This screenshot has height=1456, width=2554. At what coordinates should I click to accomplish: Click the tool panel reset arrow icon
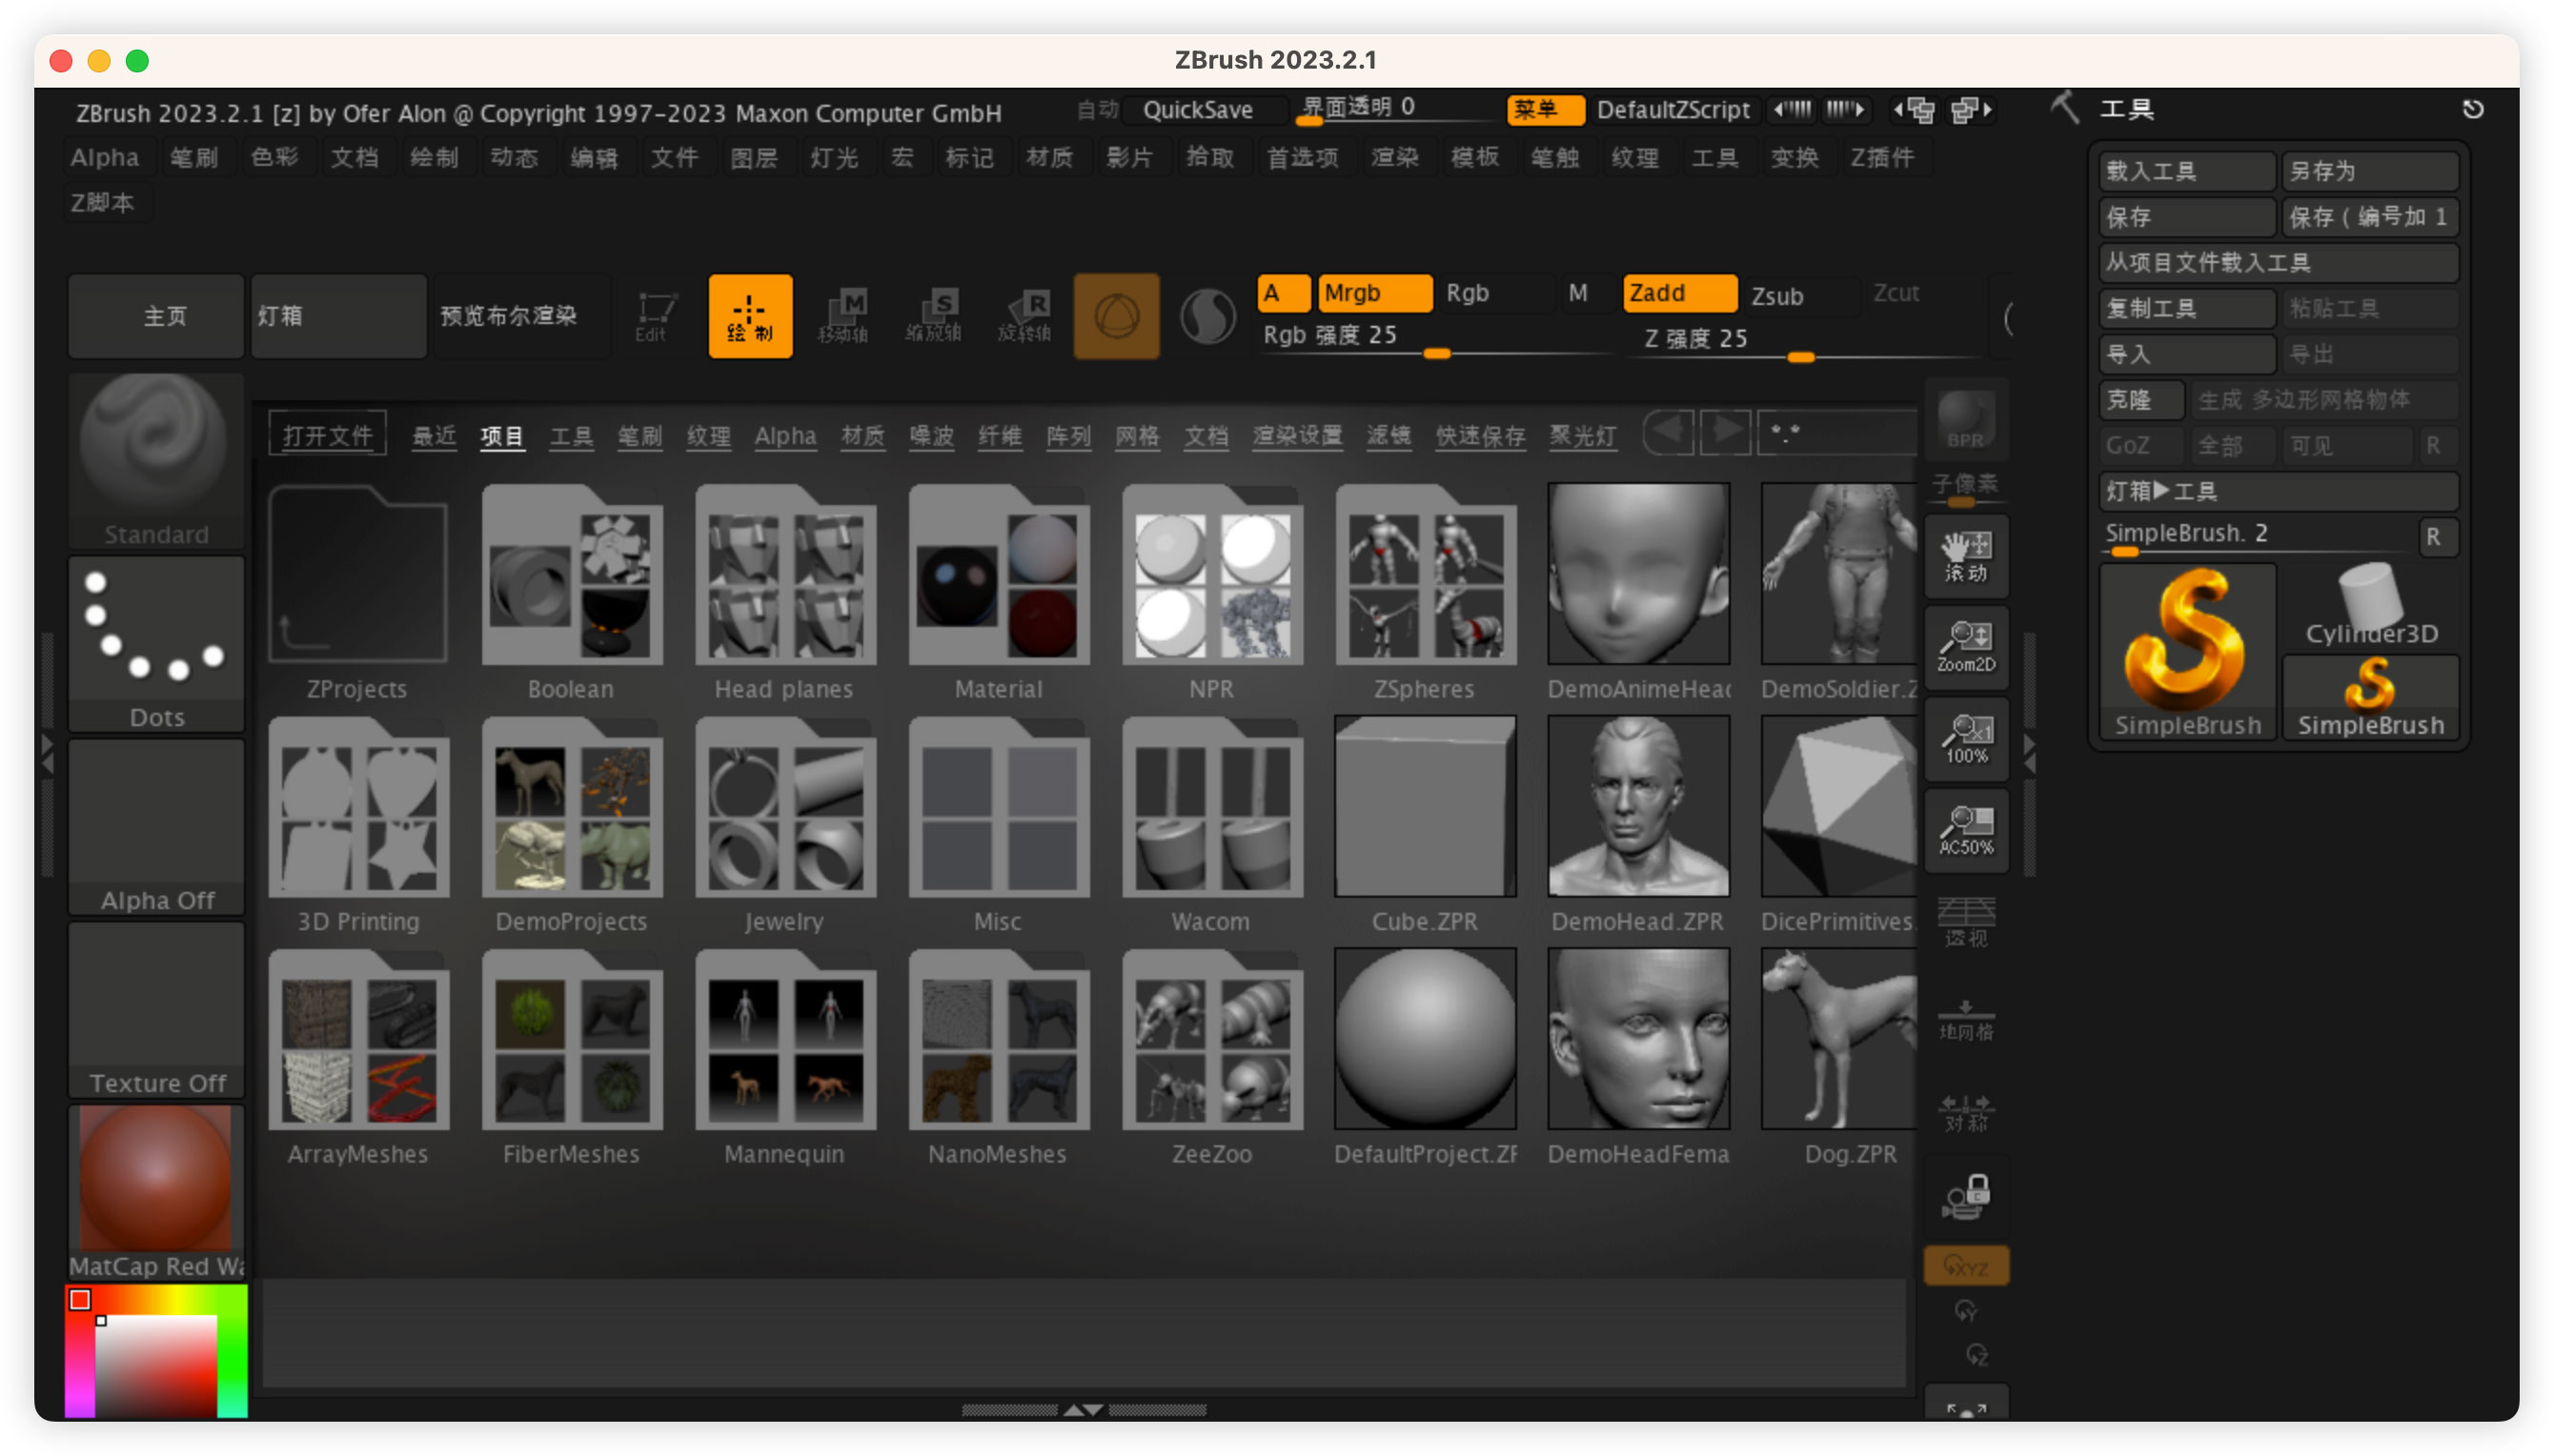coord(2472,109)
